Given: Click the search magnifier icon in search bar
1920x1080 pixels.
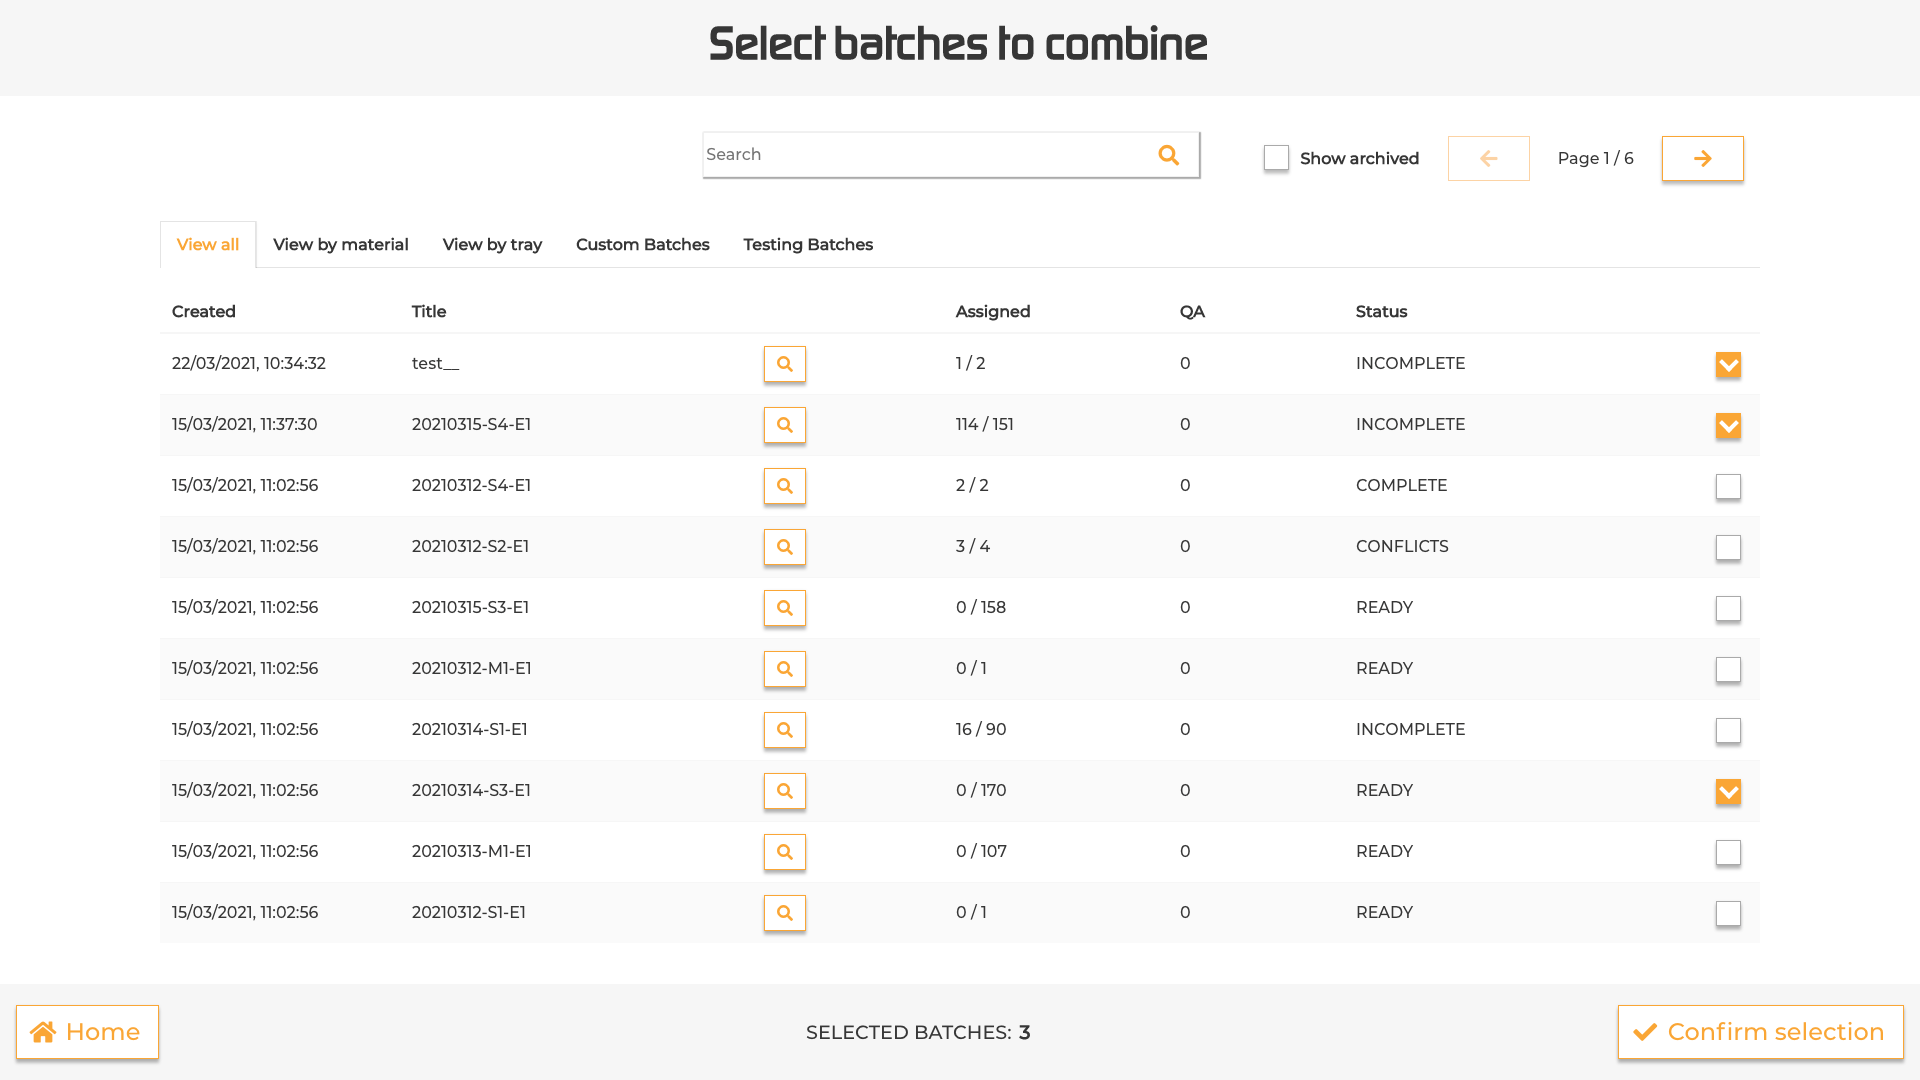Looking at the screenshot, I should click(x=1168, y=155).
